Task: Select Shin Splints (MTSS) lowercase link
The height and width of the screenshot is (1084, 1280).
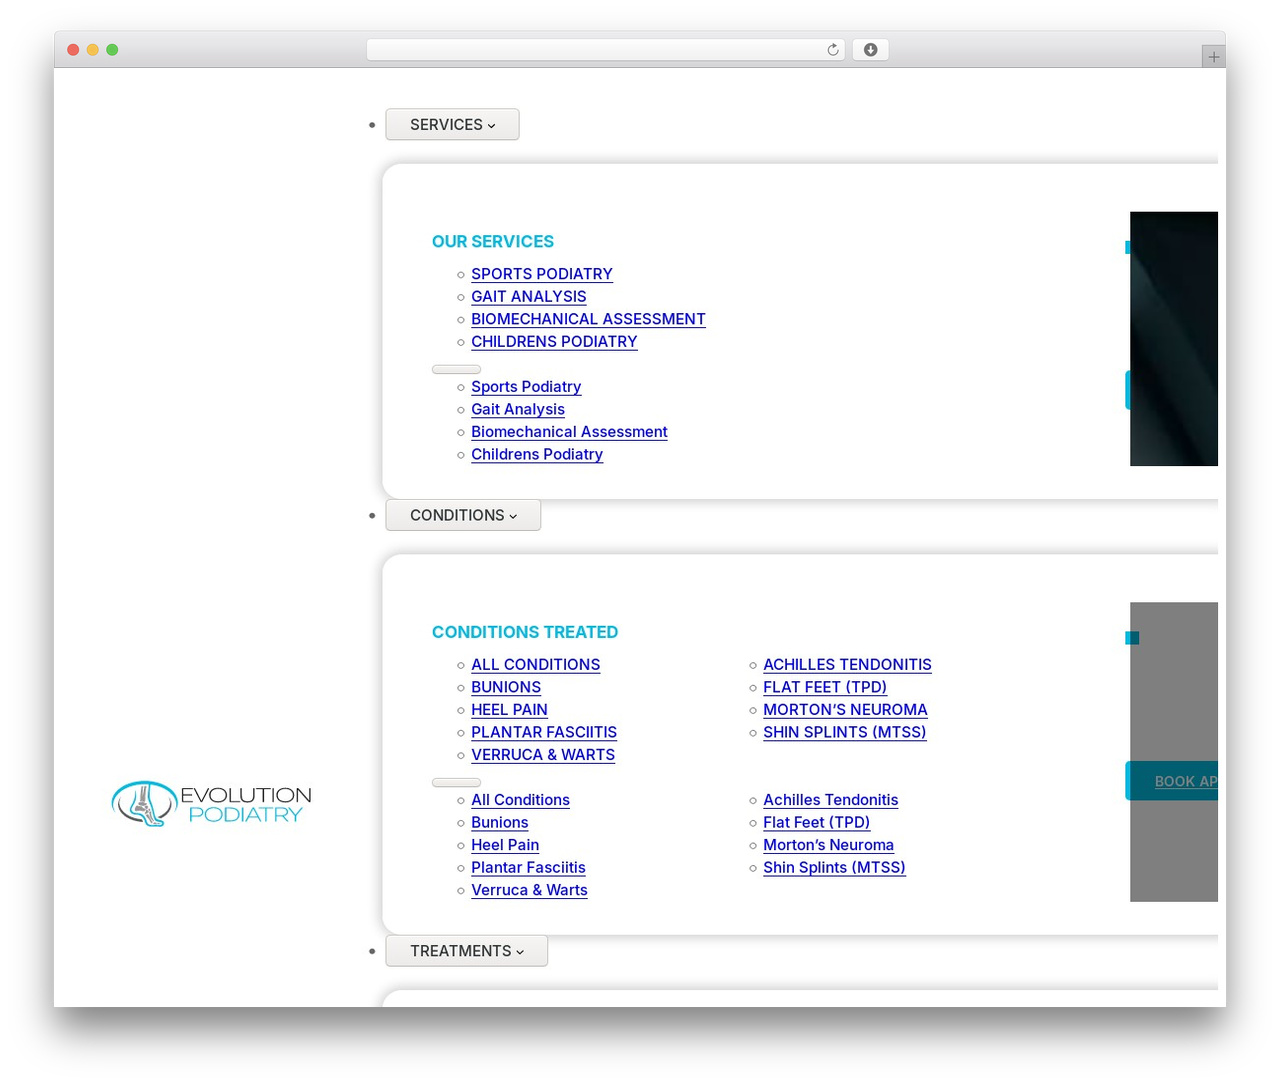Action: point(834,868)
